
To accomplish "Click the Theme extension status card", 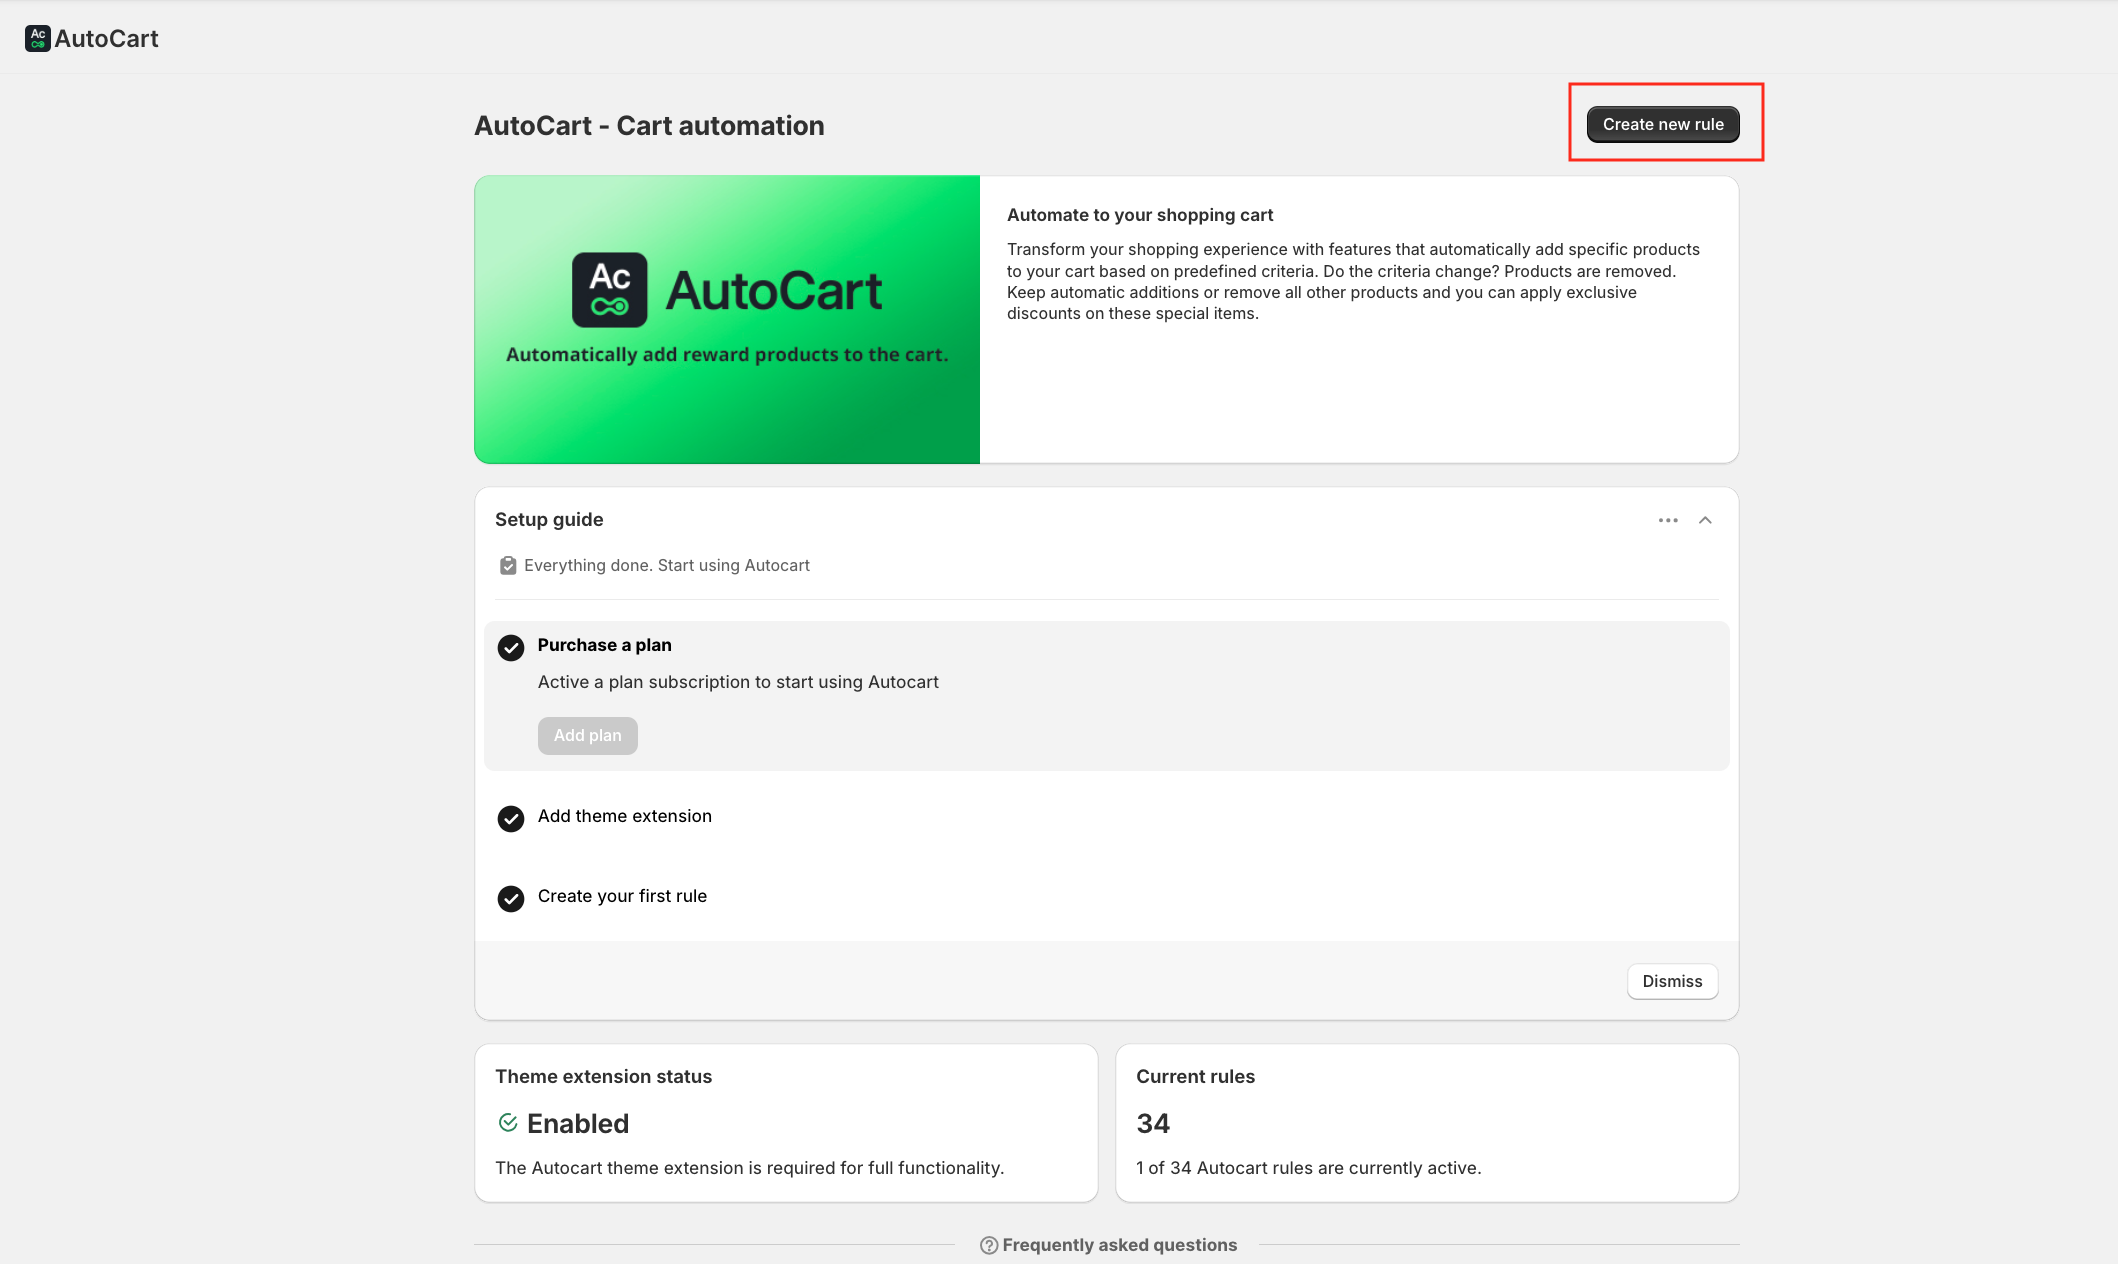I will (785, 1122).
